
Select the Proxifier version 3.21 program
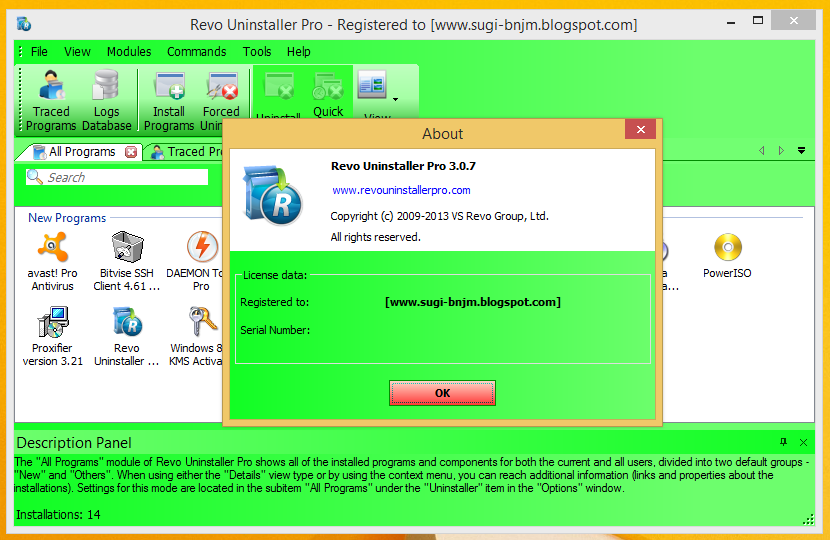click(x=52, y=336)
